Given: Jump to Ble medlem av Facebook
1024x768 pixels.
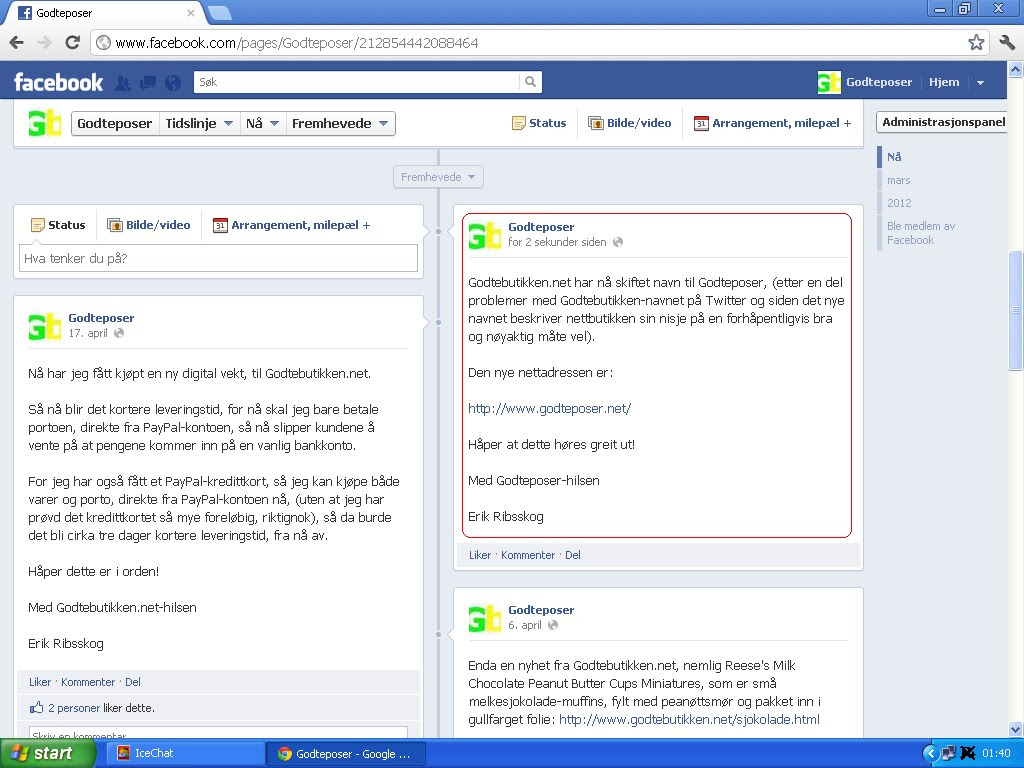Looking at the screenshot, I should (921, 232).
